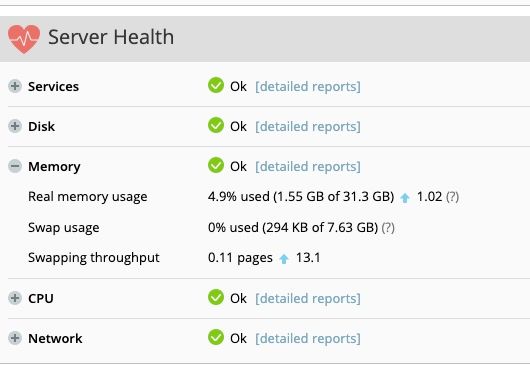This screenshot has width=530, height=380.
Task: Click the green Ok checkmark for CPU
Action: click(216, 298)
